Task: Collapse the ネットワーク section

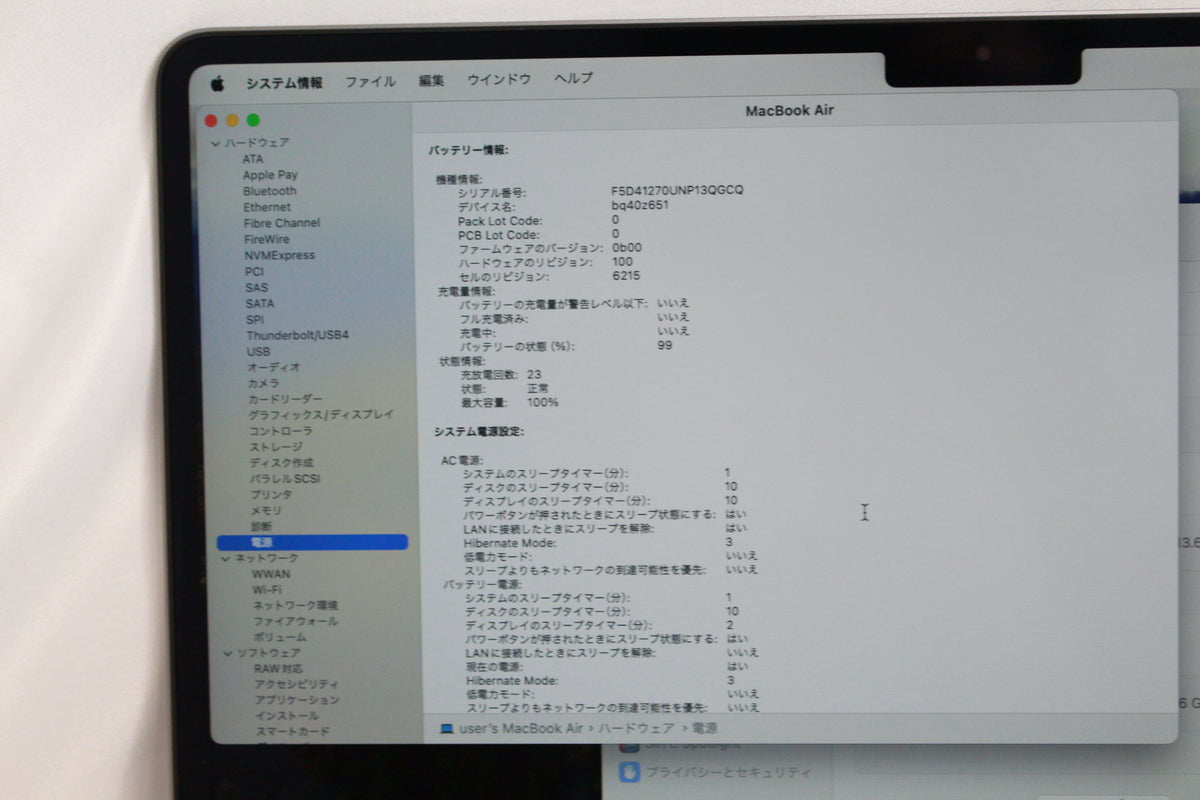Action: pyautogui.click(x=225, y=558)
